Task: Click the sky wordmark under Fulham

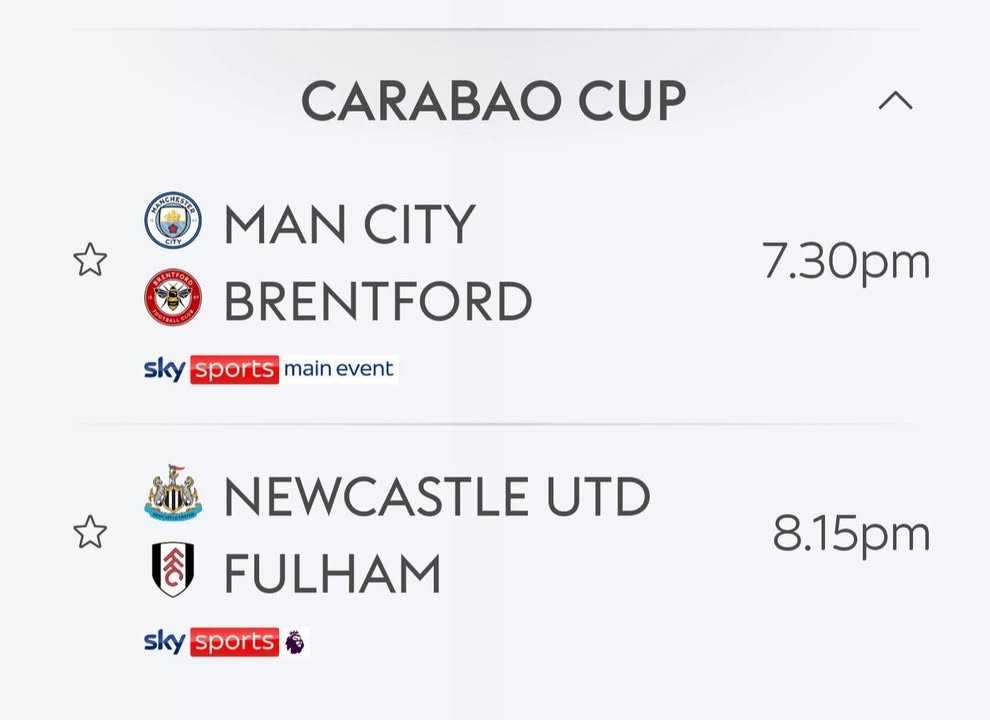Action: [x=164, y=642]
